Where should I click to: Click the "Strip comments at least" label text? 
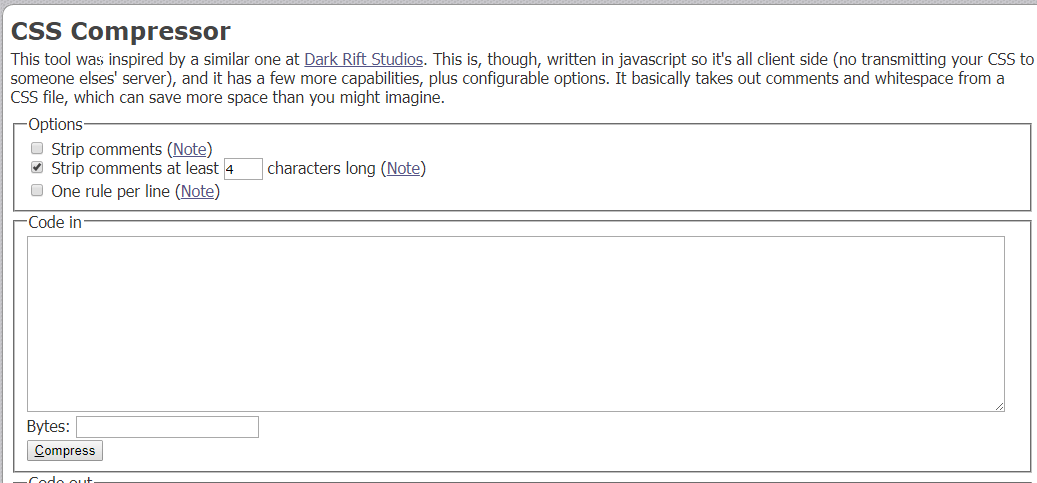(134, 169)
